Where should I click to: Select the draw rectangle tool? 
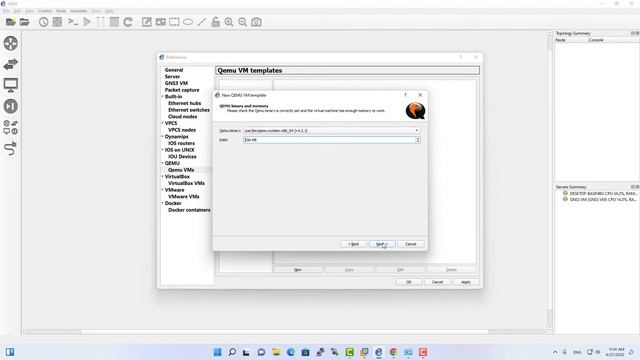174,22
